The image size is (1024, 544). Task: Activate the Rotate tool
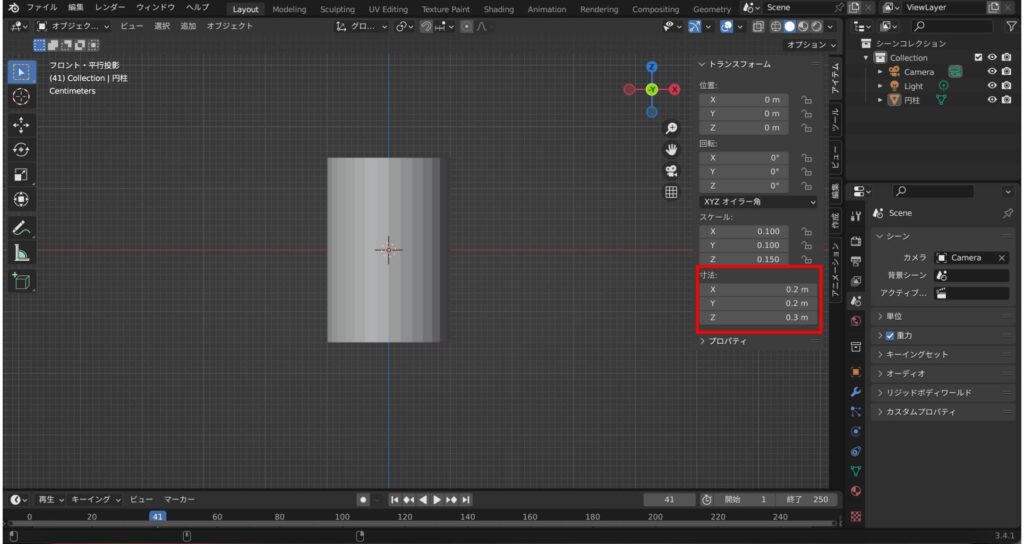(21, 150)
